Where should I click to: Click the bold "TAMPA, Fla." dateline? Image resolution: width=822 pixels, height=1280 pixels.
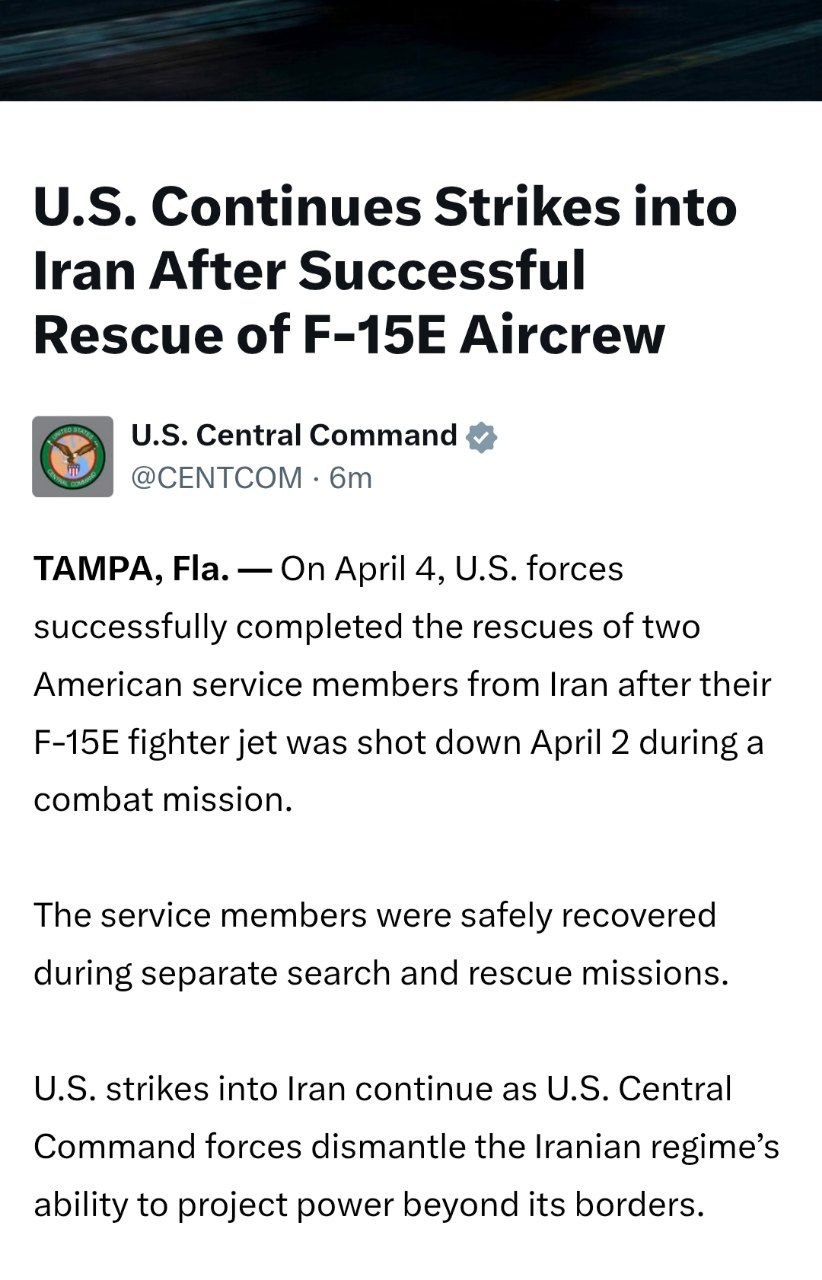pos(132,569)
